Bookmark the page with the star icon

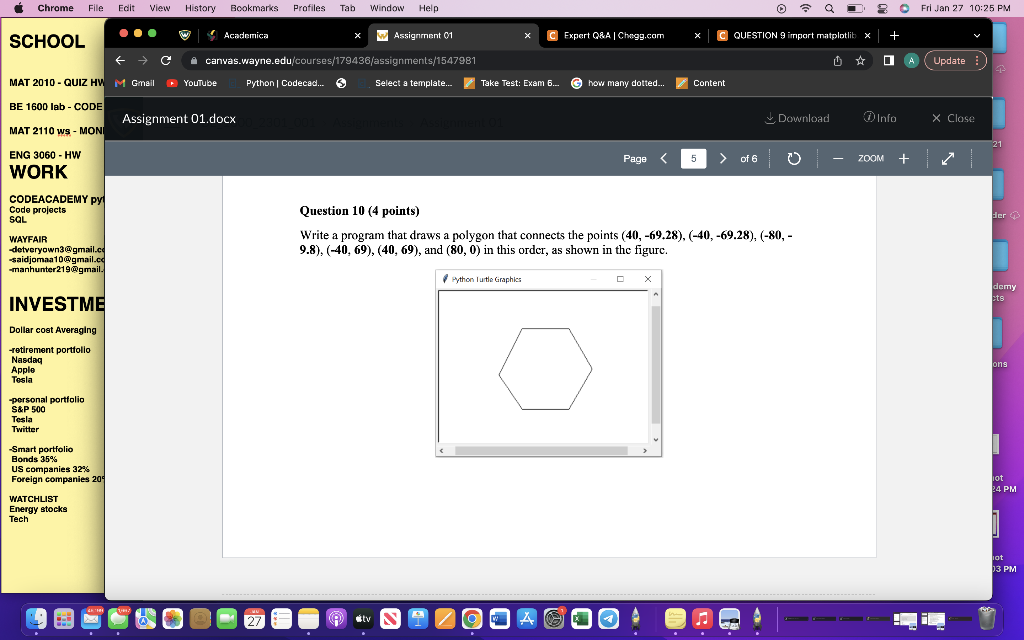pyautogui.click(x=860, y=60)
